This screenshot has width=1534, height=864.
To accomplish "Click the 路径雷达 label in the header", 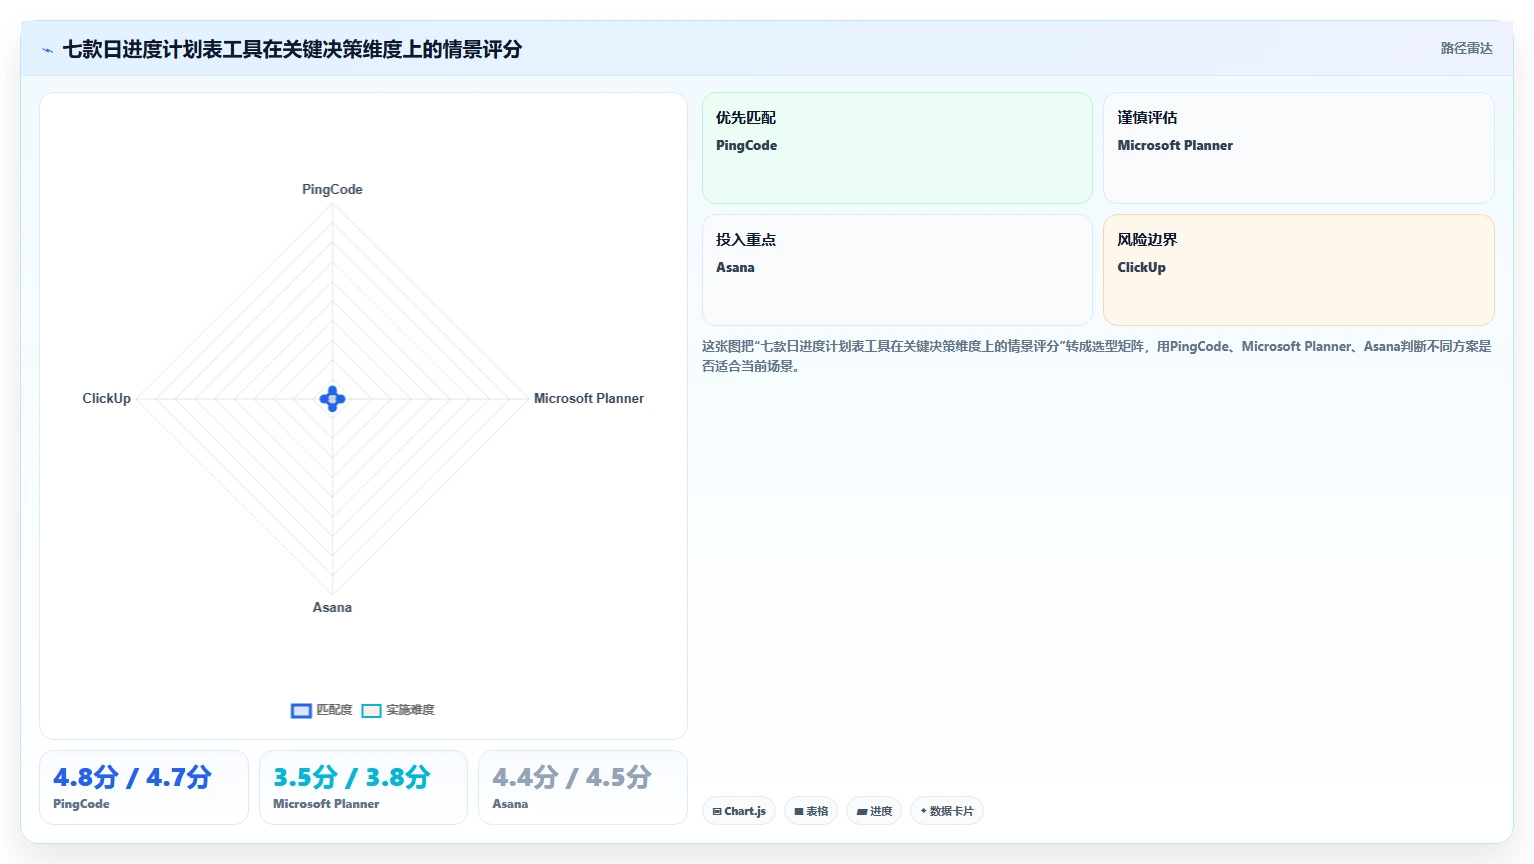I will point(1466,48).
